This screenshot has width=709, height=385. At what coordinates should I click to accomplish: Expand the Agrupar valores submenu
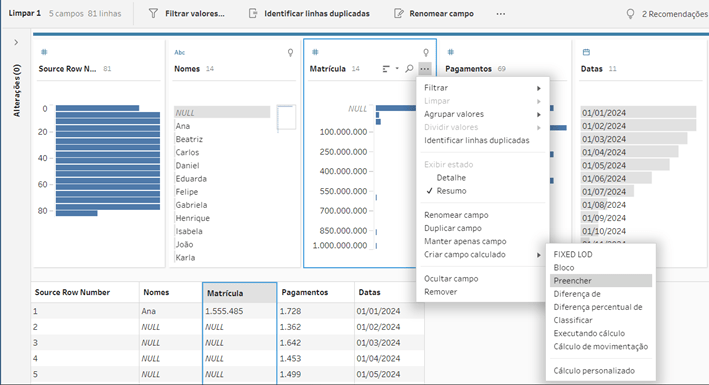point(482,114)
